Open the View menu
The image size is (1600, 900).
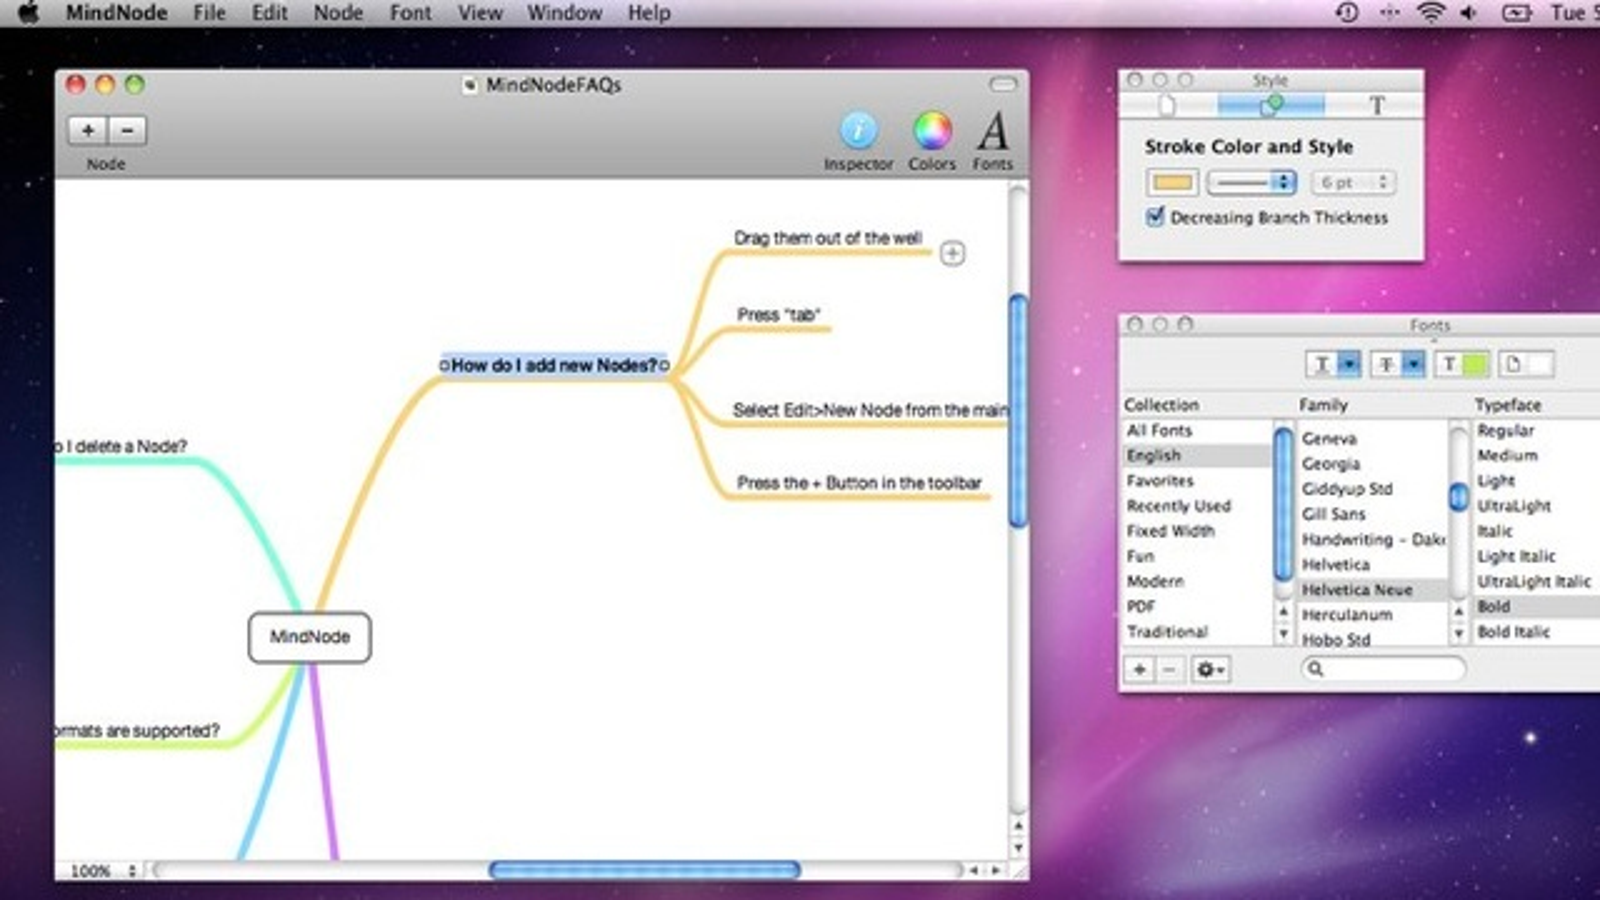[480, 13]
